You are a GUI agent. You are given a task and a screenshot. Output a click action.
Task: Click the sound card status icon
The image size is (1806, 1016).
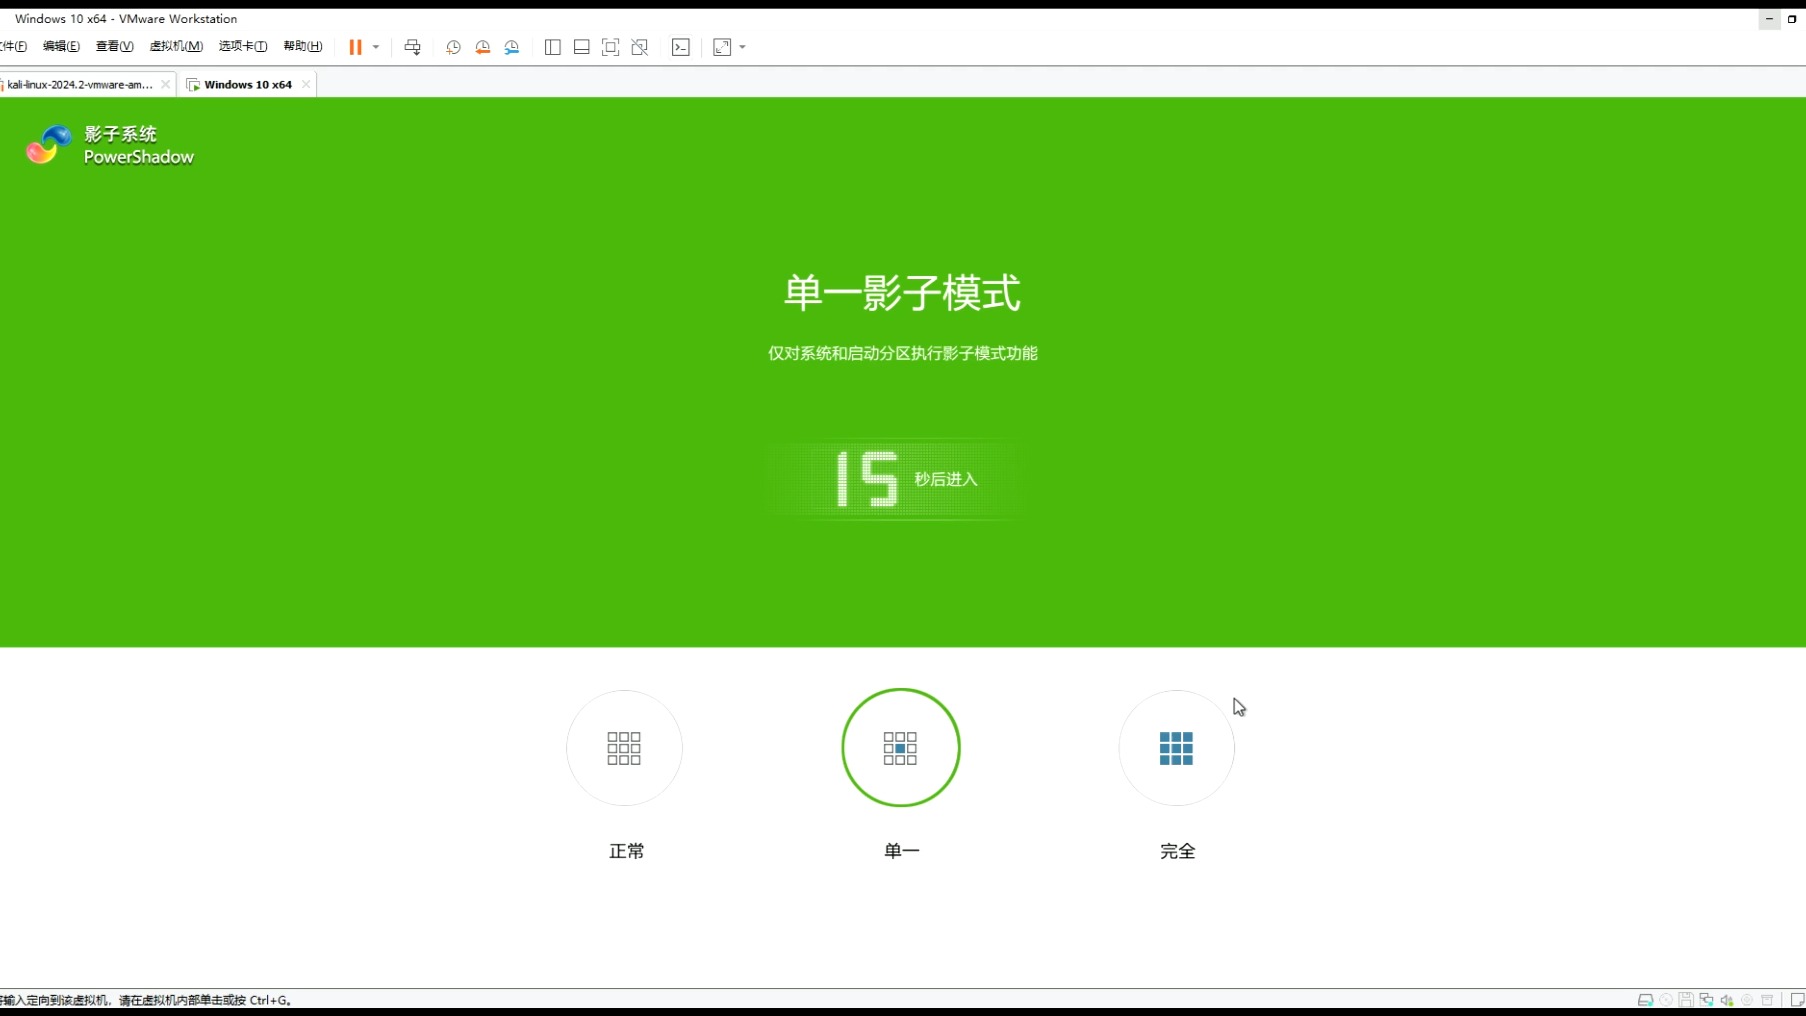[x=1727, y=1000]
